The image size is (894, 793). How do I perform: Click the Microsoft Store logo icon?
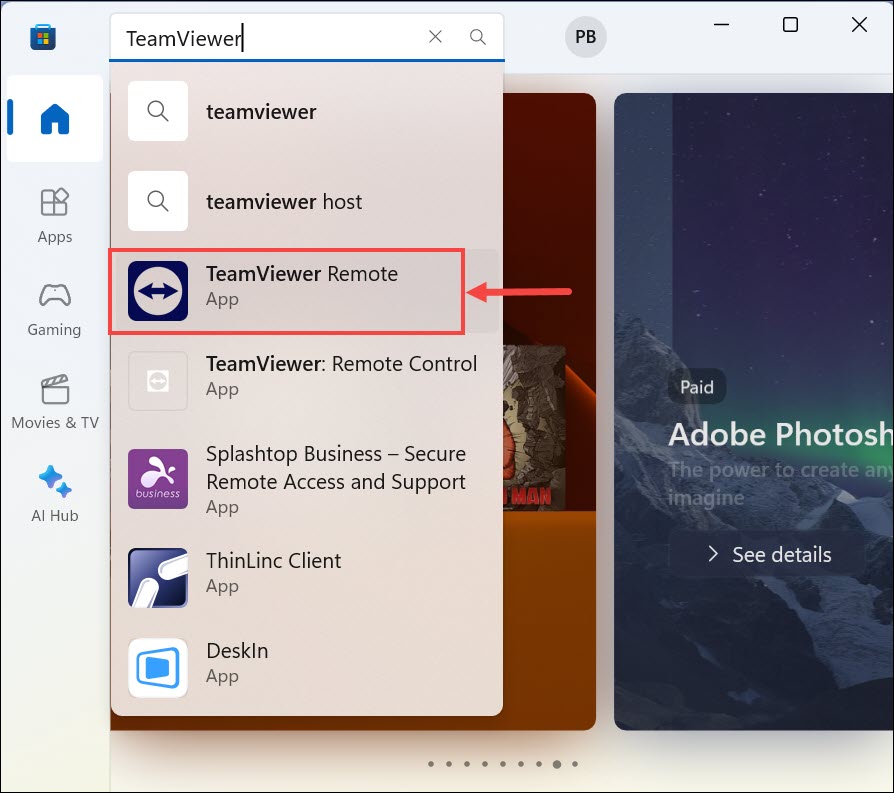[x=42, y=37]
